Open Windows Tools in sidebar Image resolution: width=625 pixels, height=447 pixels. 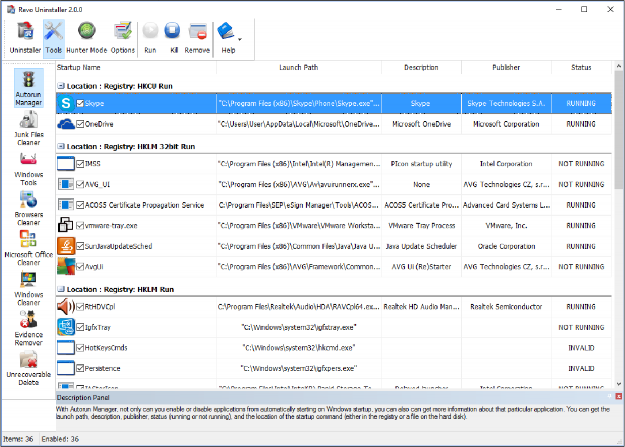coord(28,169)
